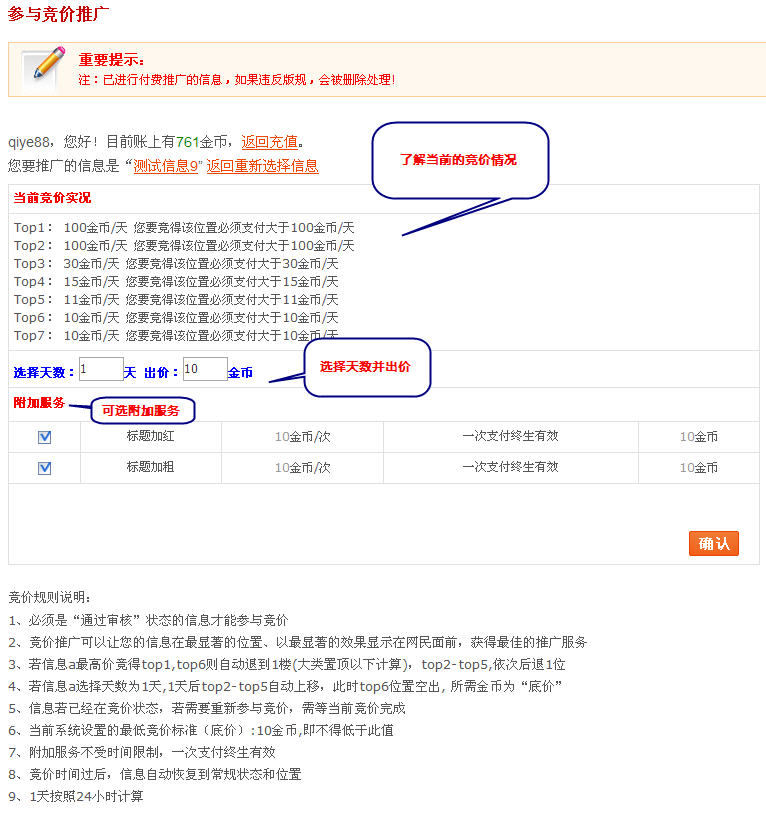Click the 可选附加服务 callout bubble
Image resolution: width=766 pixels, height=819 pixels.
[142, 410]
